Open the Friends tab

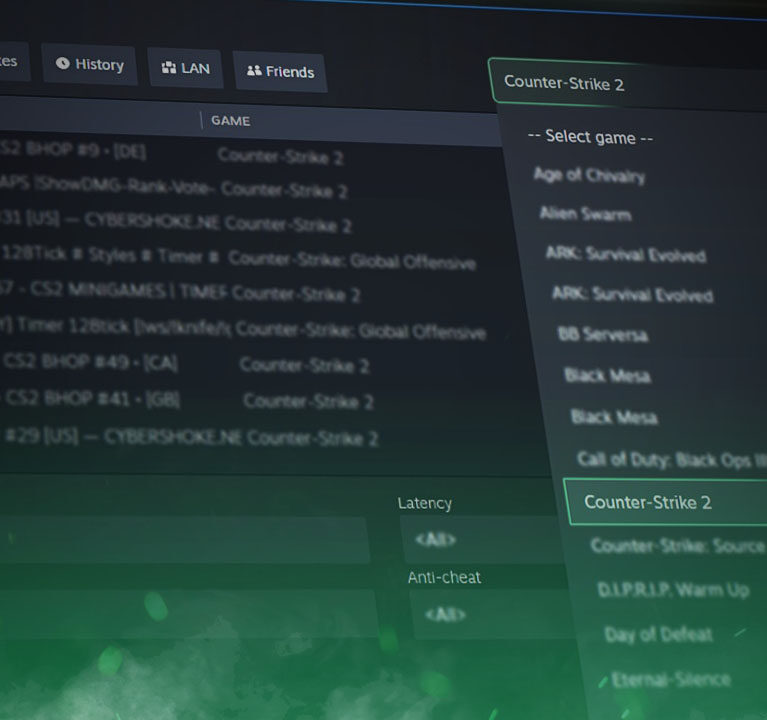pos(280,72)
